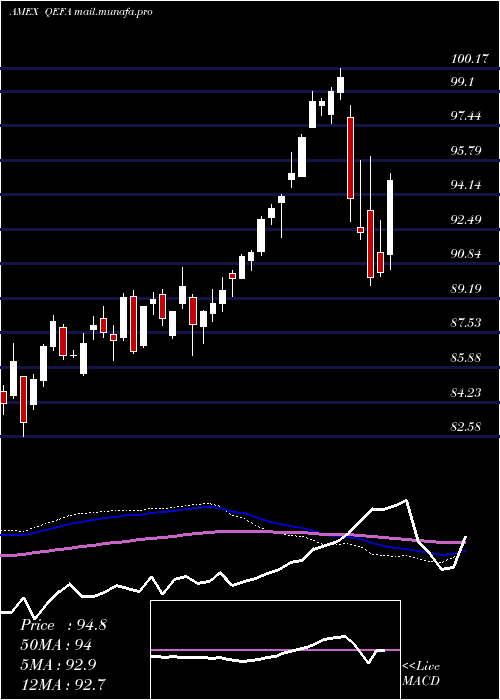The width and height of the screenshot is (500, 700).
Task: Click the AMEX QEFA mail.munafa.pro title text
Action: (81, 12)
